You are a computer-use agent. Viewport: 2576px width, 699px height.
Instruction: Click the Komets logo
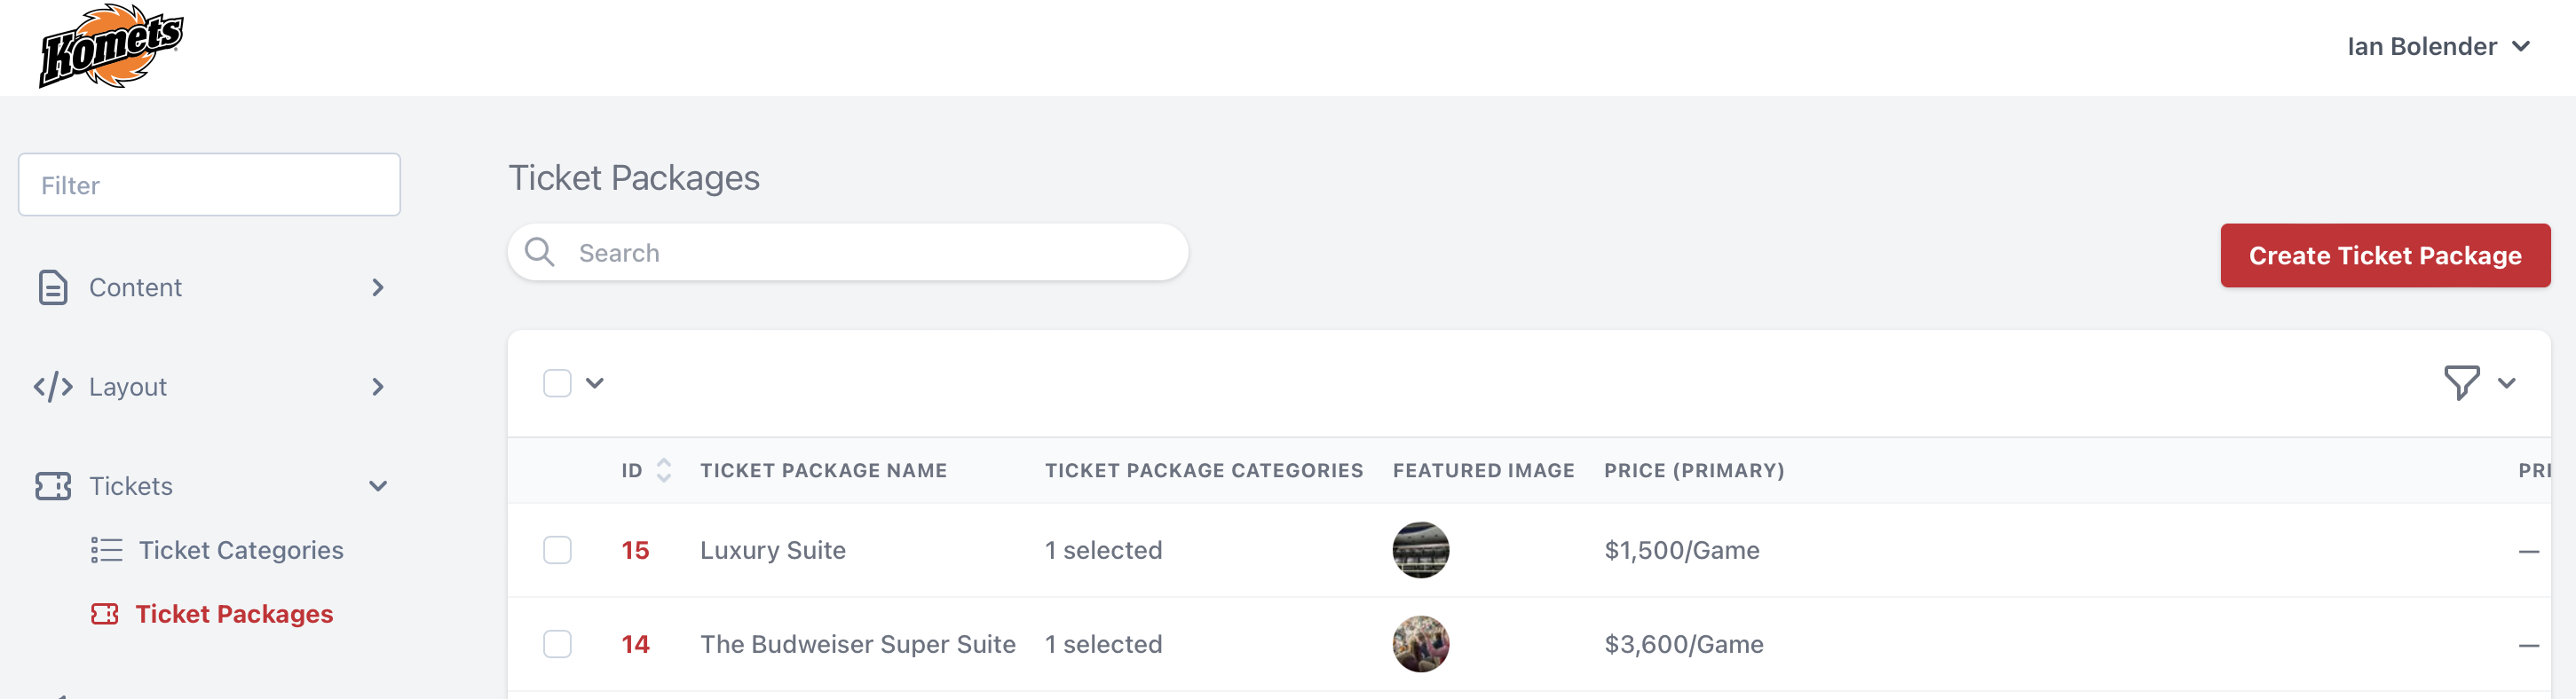point(111,46)
